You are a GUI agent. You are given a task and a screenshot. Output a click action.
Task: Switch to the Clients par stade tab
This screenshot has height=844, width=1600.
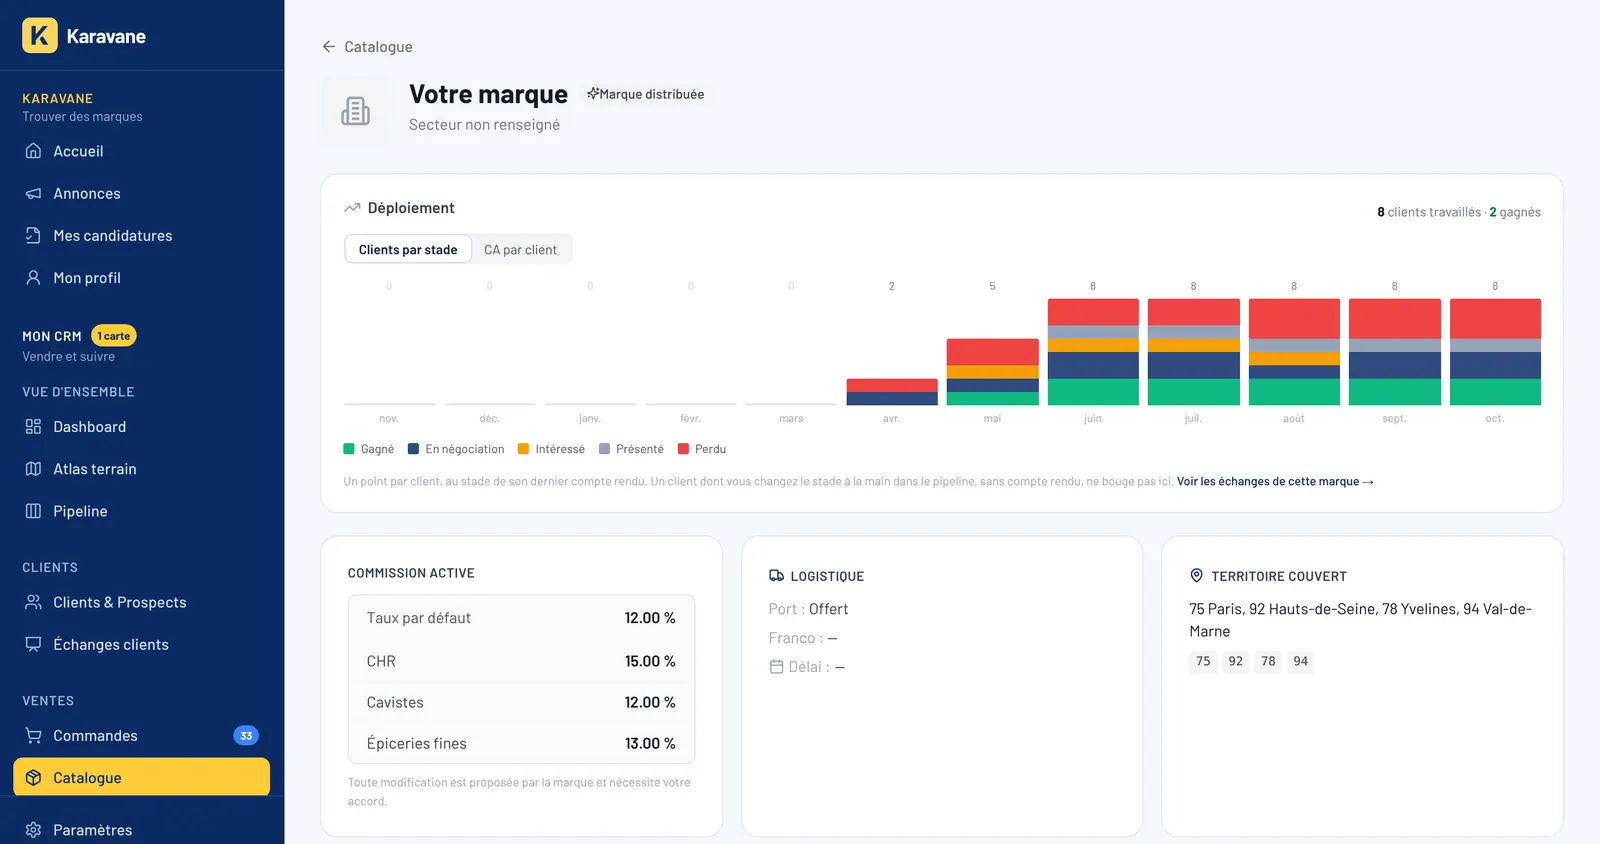(408, 250)
